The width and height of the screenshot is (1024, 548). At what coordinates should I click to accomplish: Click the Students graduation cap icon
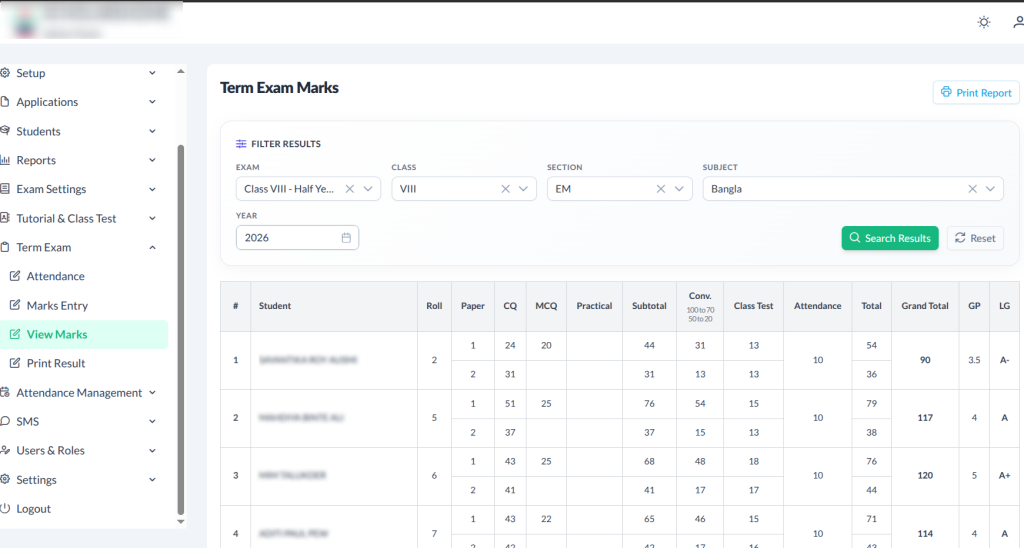point(5,131)
